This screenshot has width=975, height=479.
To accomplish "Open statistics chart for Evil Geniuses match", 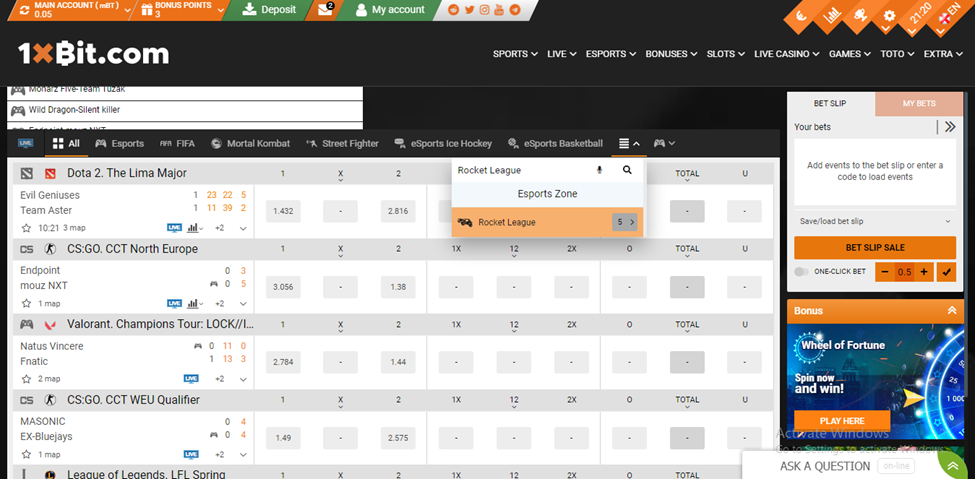I will [x=195, y=228].
